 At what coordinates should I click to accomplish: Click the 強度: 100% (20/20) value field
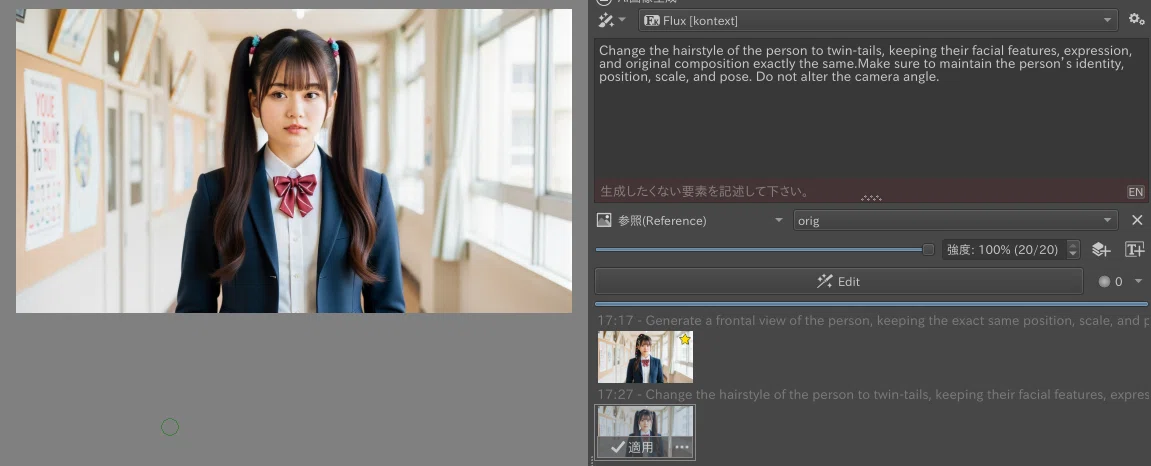click(x=1004, y=250)
